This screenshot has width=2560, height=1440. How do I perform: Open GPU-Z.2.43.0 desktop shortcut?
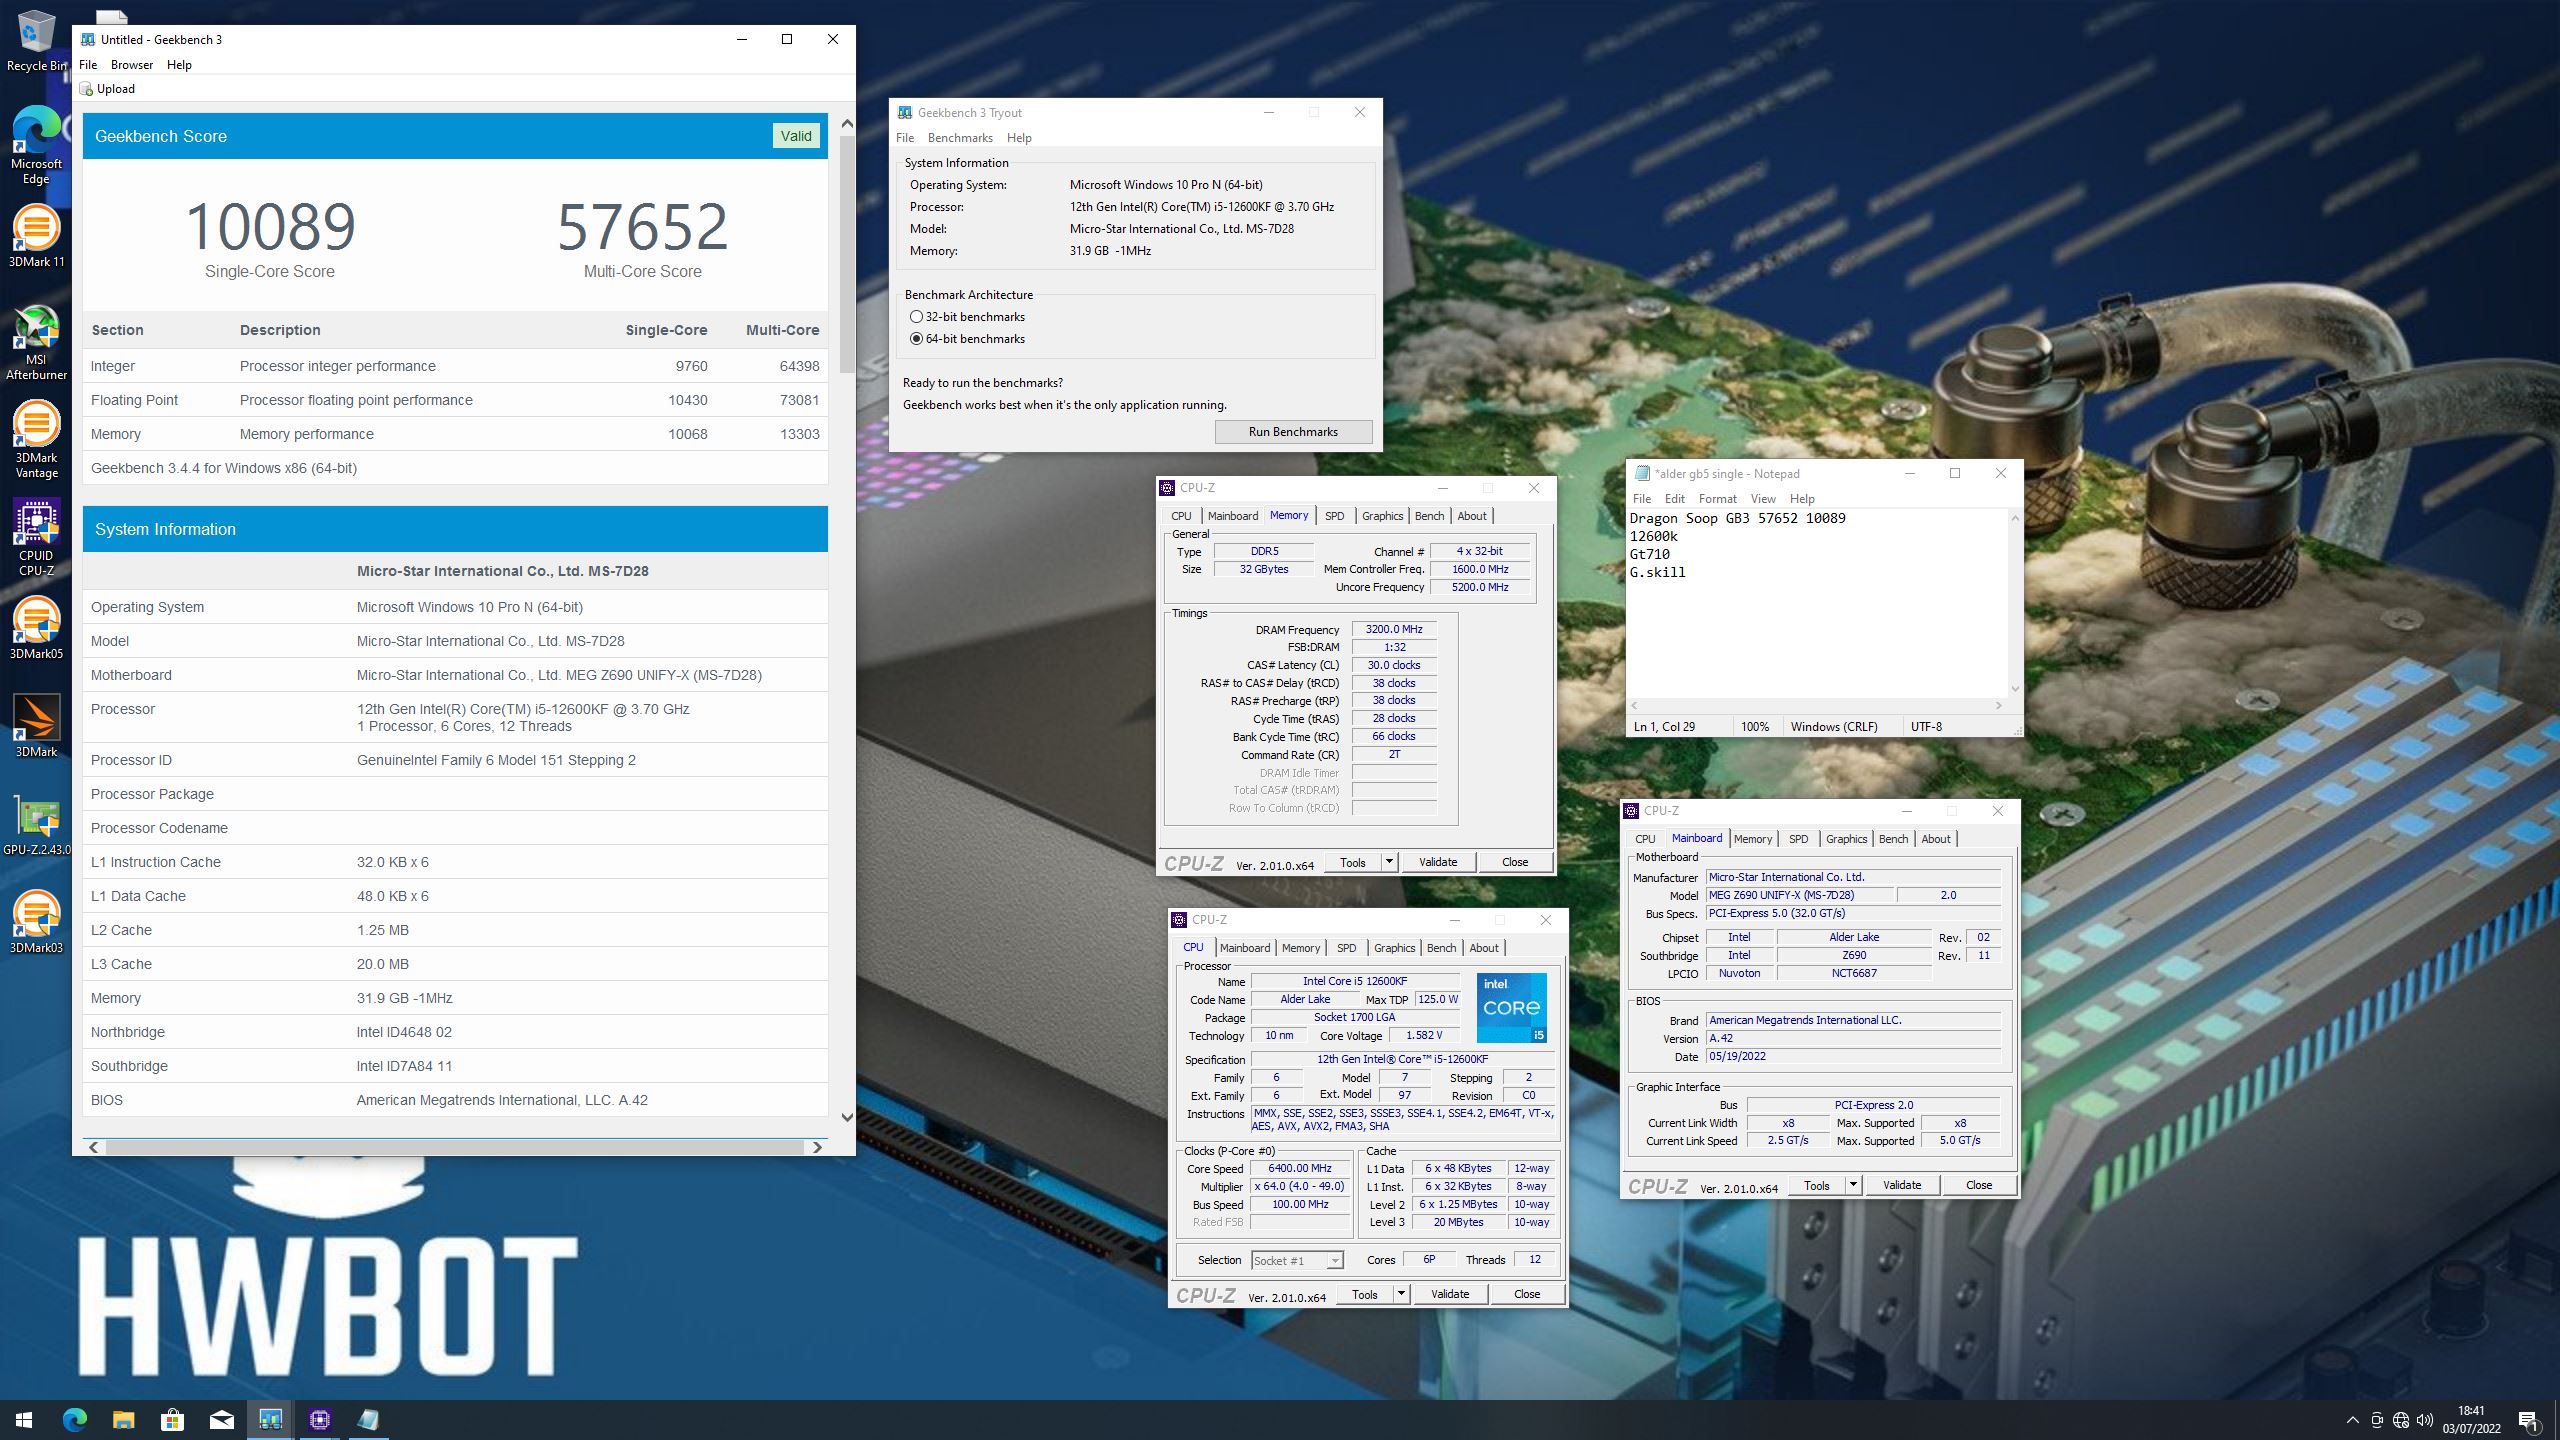click(x=36, y=824)
